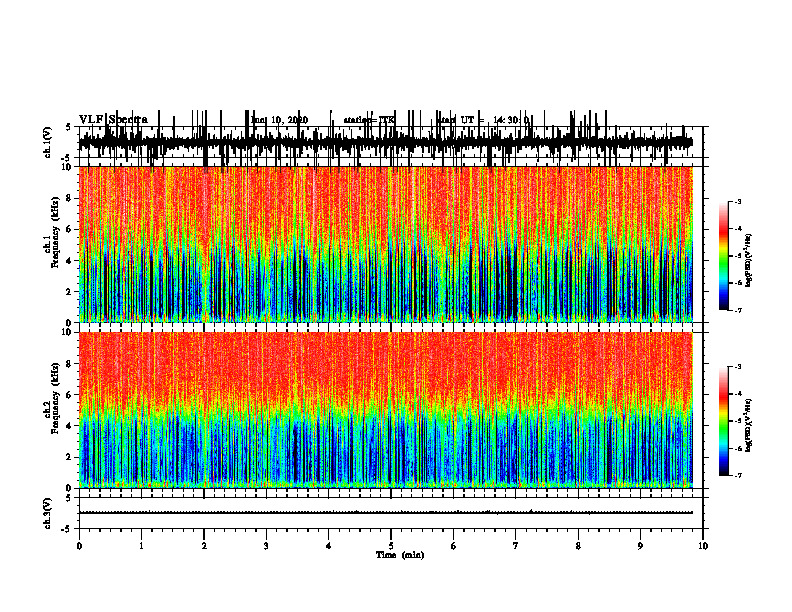The height and width of the screenshot is (612, 792).
Task: Click the "1" tick on the time axis
Action: [x=141, y=546]
